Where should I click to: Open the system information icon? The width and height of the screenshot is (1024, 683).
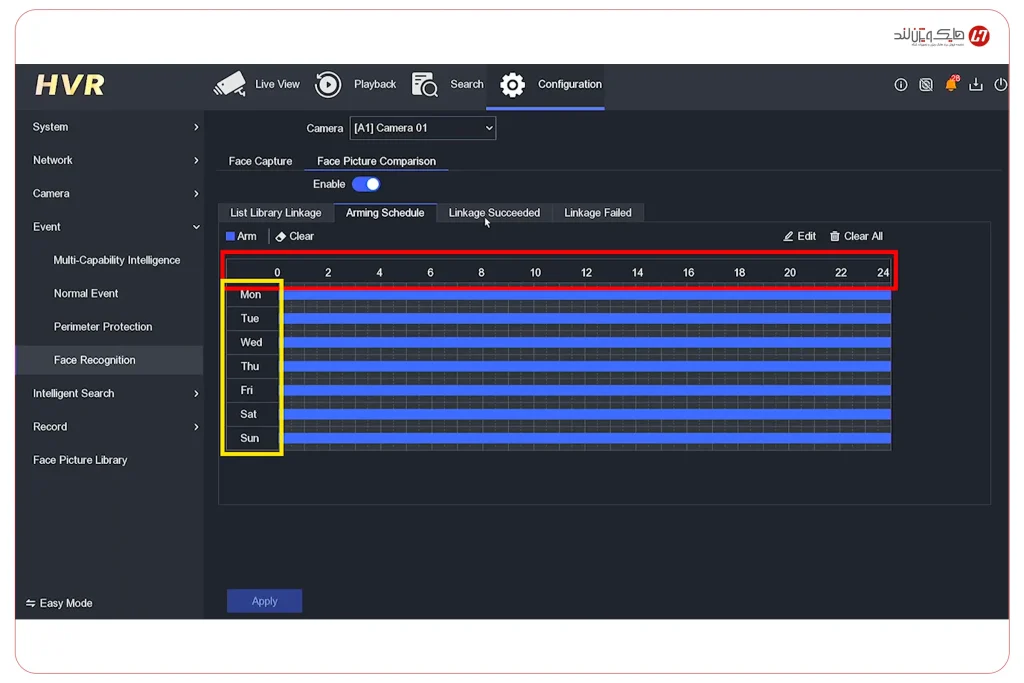900,85
